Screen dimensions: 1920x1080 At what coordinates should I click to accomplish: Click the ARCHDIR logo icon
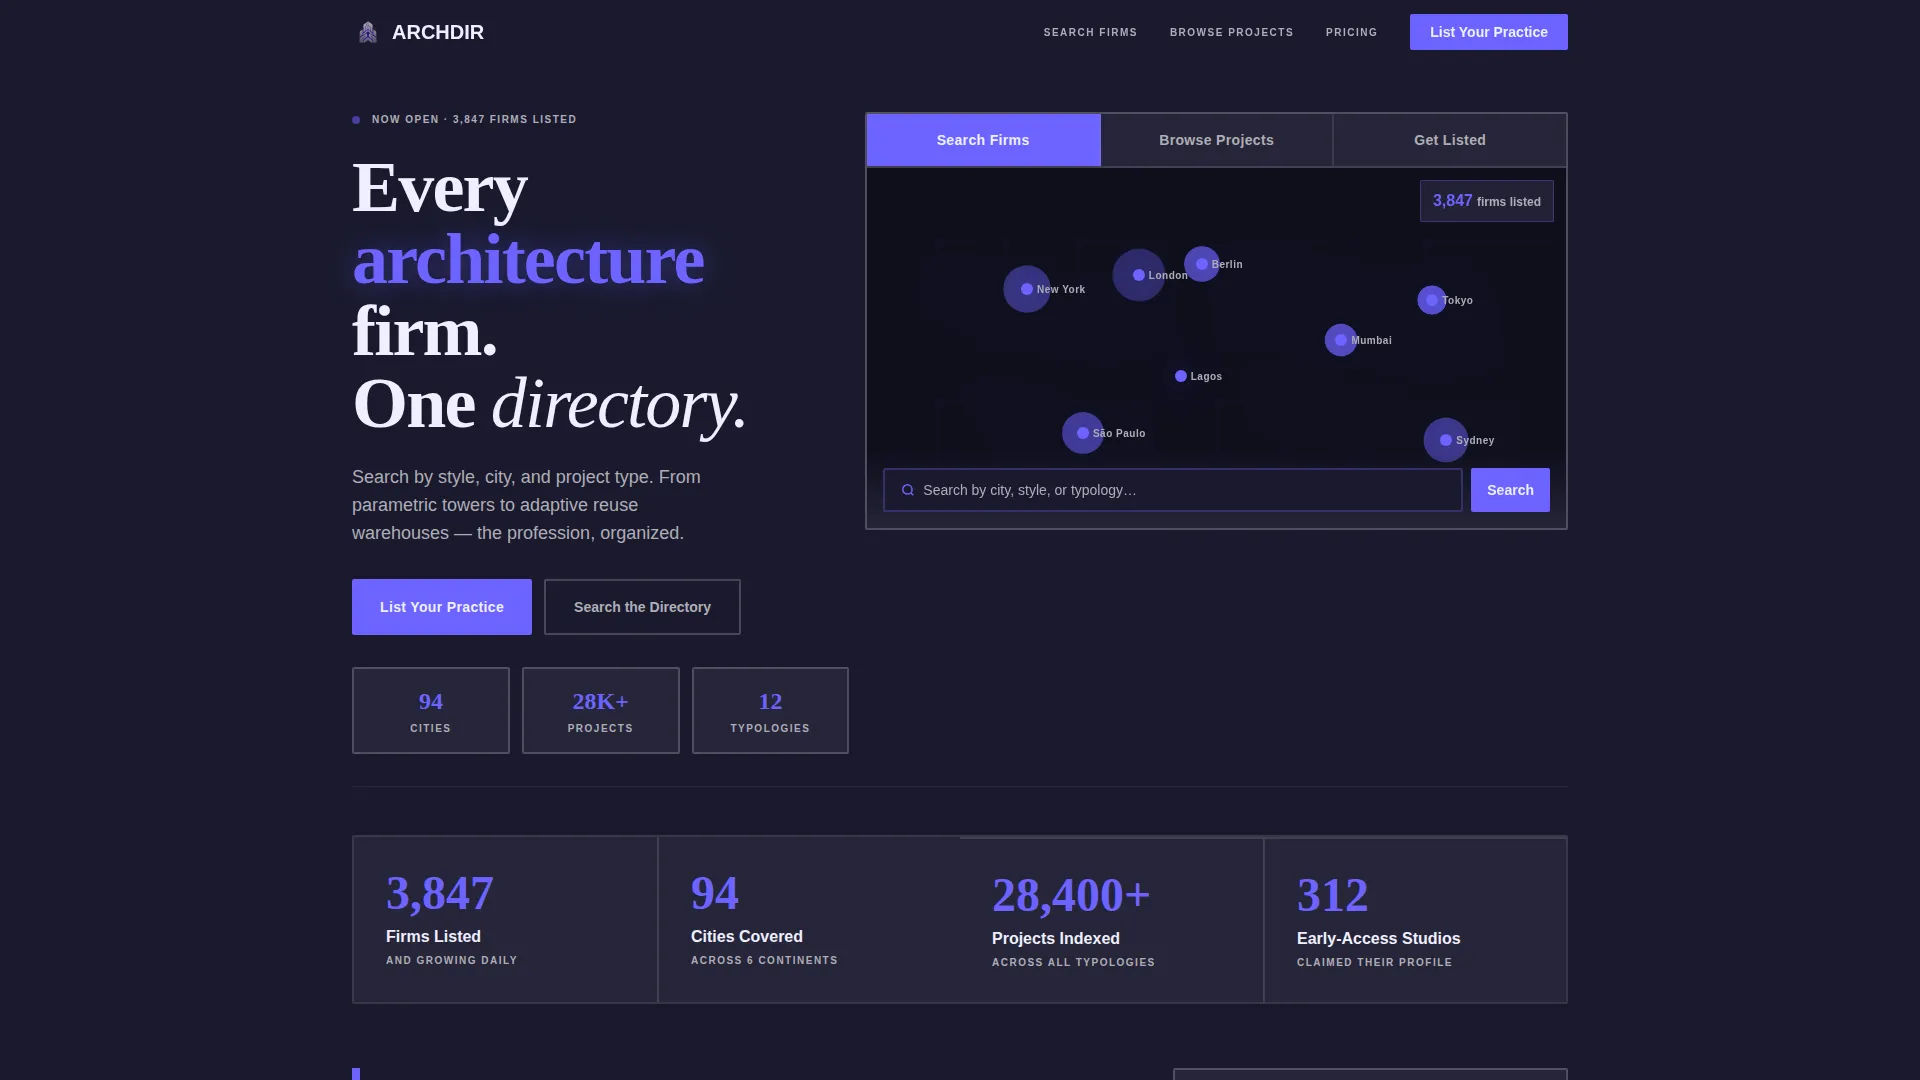pyautogui.click(x=368, y=32)
